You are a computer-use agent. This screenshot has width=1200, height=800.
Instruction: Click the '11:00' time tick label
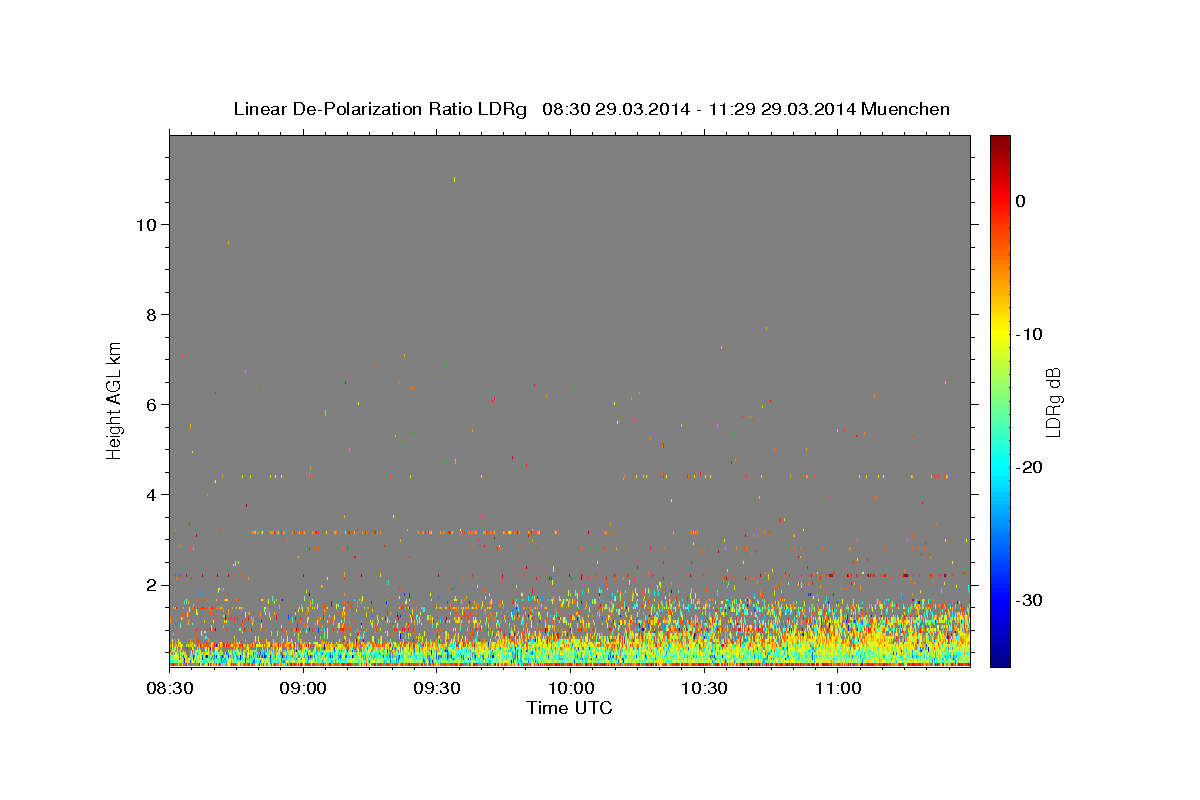[x=838, y=689]
